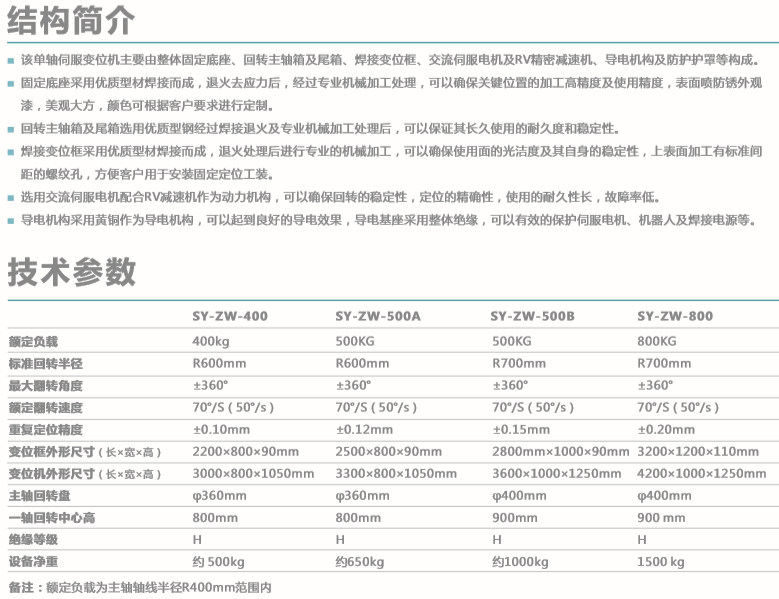
Task: Select the 800KG rated load value
Action: 657,341
